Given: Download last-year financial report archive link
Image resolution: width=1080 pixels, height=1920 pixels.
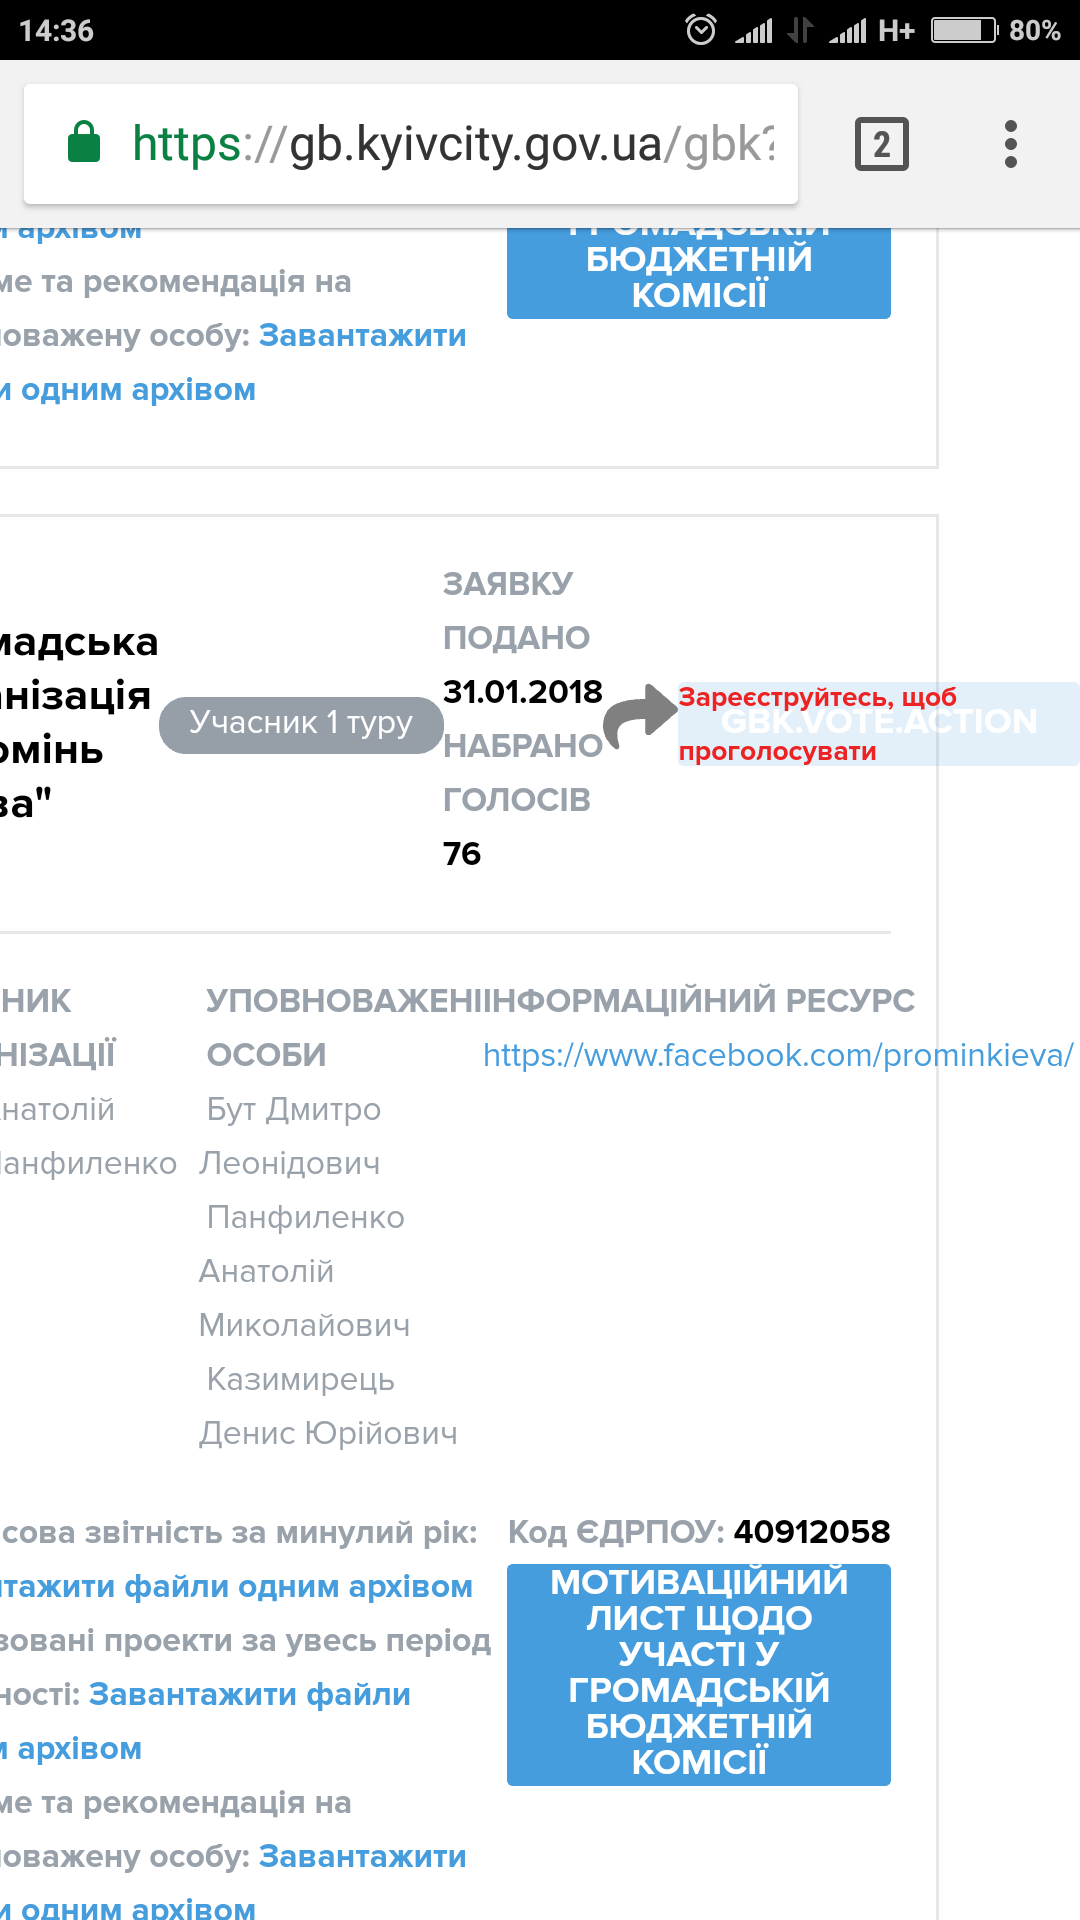Looking at the screenshot, I should [236, 1587].
